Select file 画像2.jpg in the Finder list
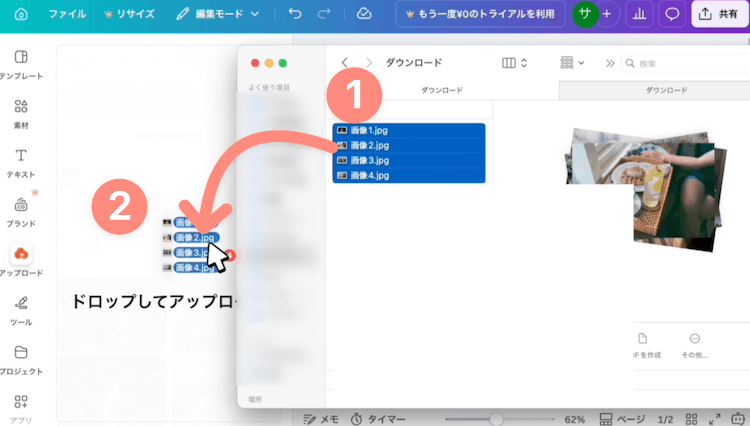This screenshot has height=426, width=750. click(x=409, y=145)
